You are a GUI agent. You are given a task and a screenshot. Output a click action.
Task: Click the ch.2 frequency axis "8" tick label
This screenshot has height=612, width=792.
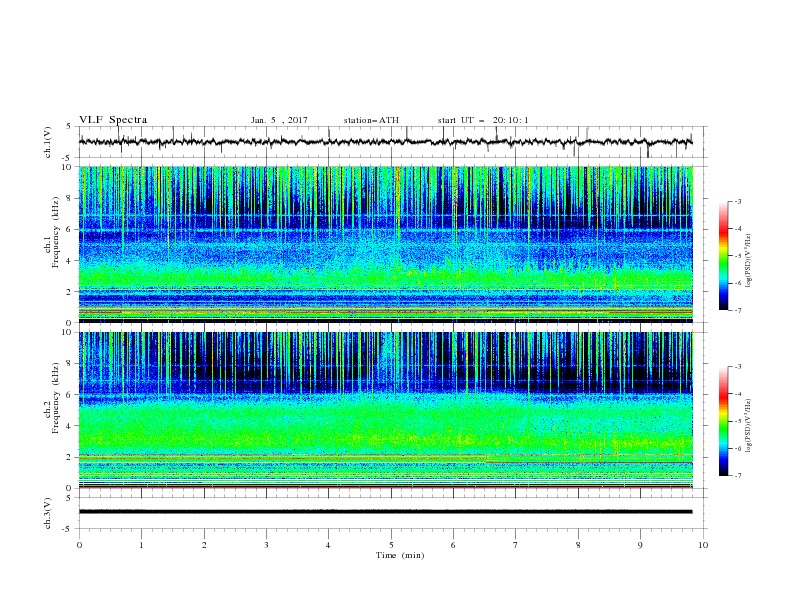pyautogui.click(x=70, y=364)
